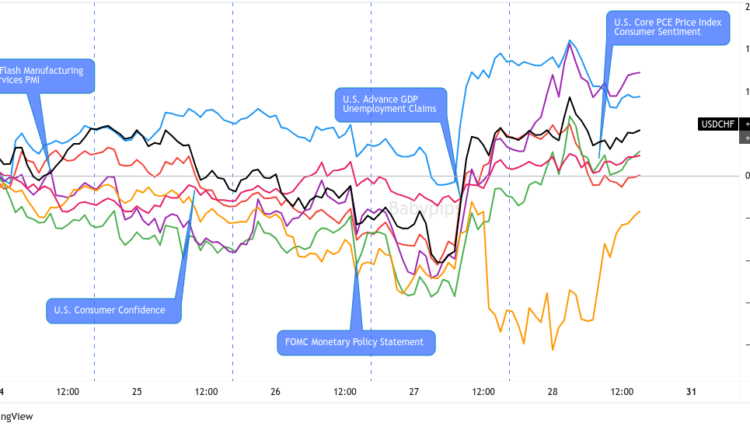Open the TradingView logo link

(14, 416)
